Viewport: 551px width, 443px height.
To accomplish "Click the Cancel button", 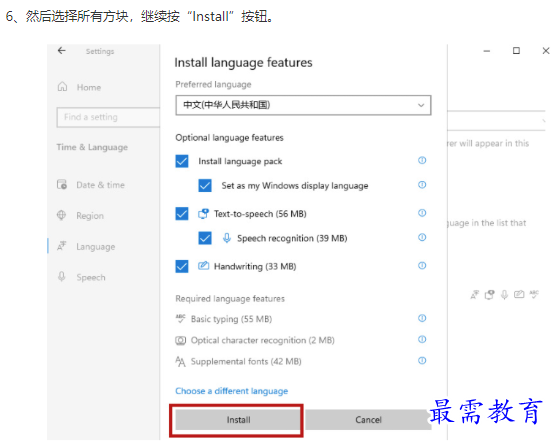I will [x=368, y=420].
